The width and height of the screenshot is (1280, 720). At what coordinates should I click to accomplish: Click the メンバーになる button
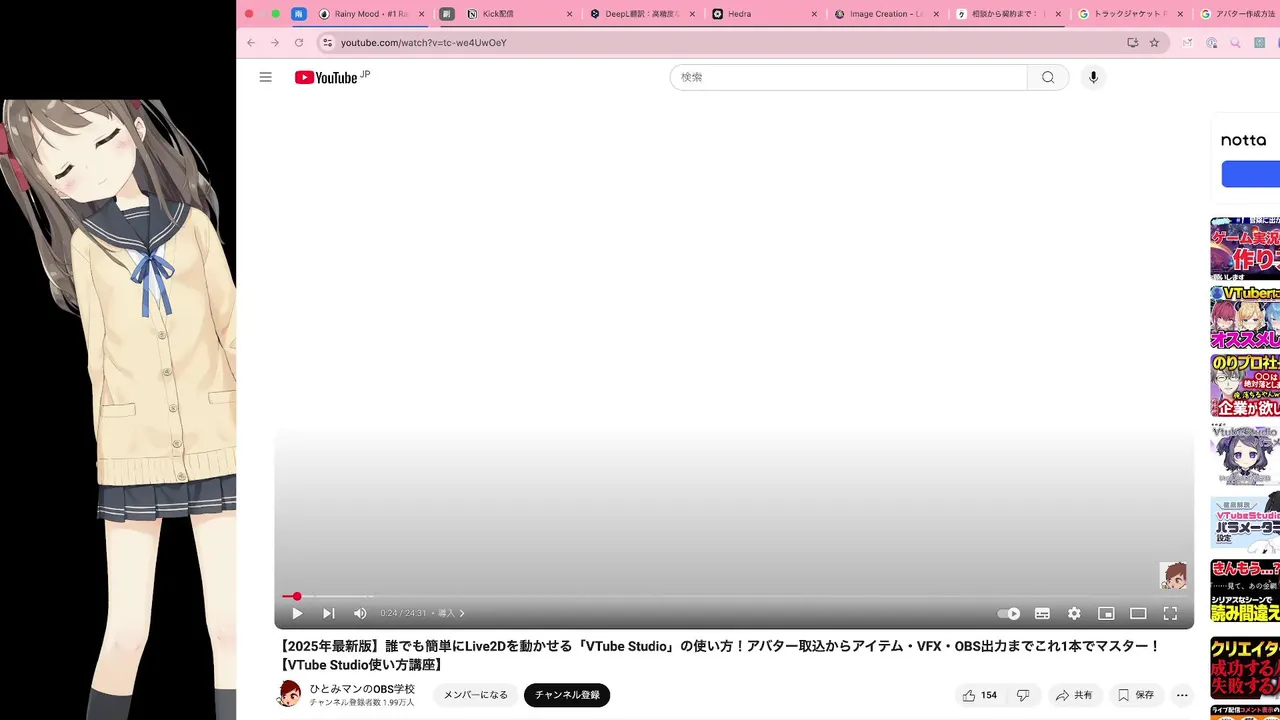click(x=476, y=695)
